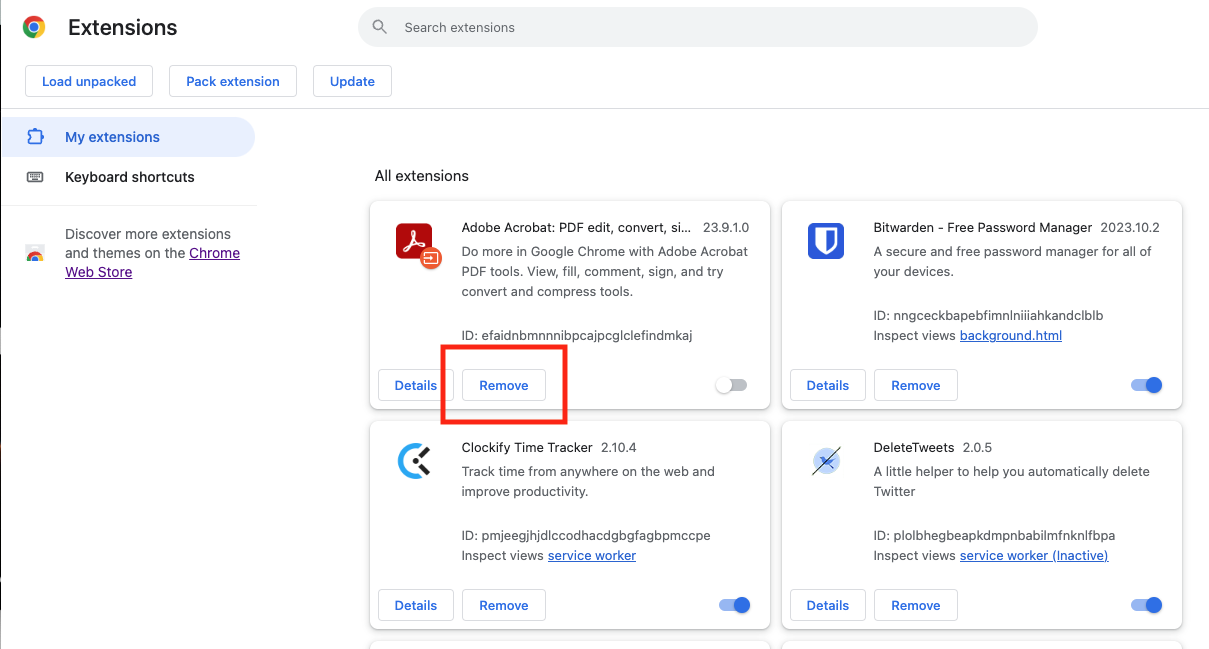The width and height of the screenshot is (1209, 649).
Task: Click the My extensions puzzle icon
Action: 35,137
